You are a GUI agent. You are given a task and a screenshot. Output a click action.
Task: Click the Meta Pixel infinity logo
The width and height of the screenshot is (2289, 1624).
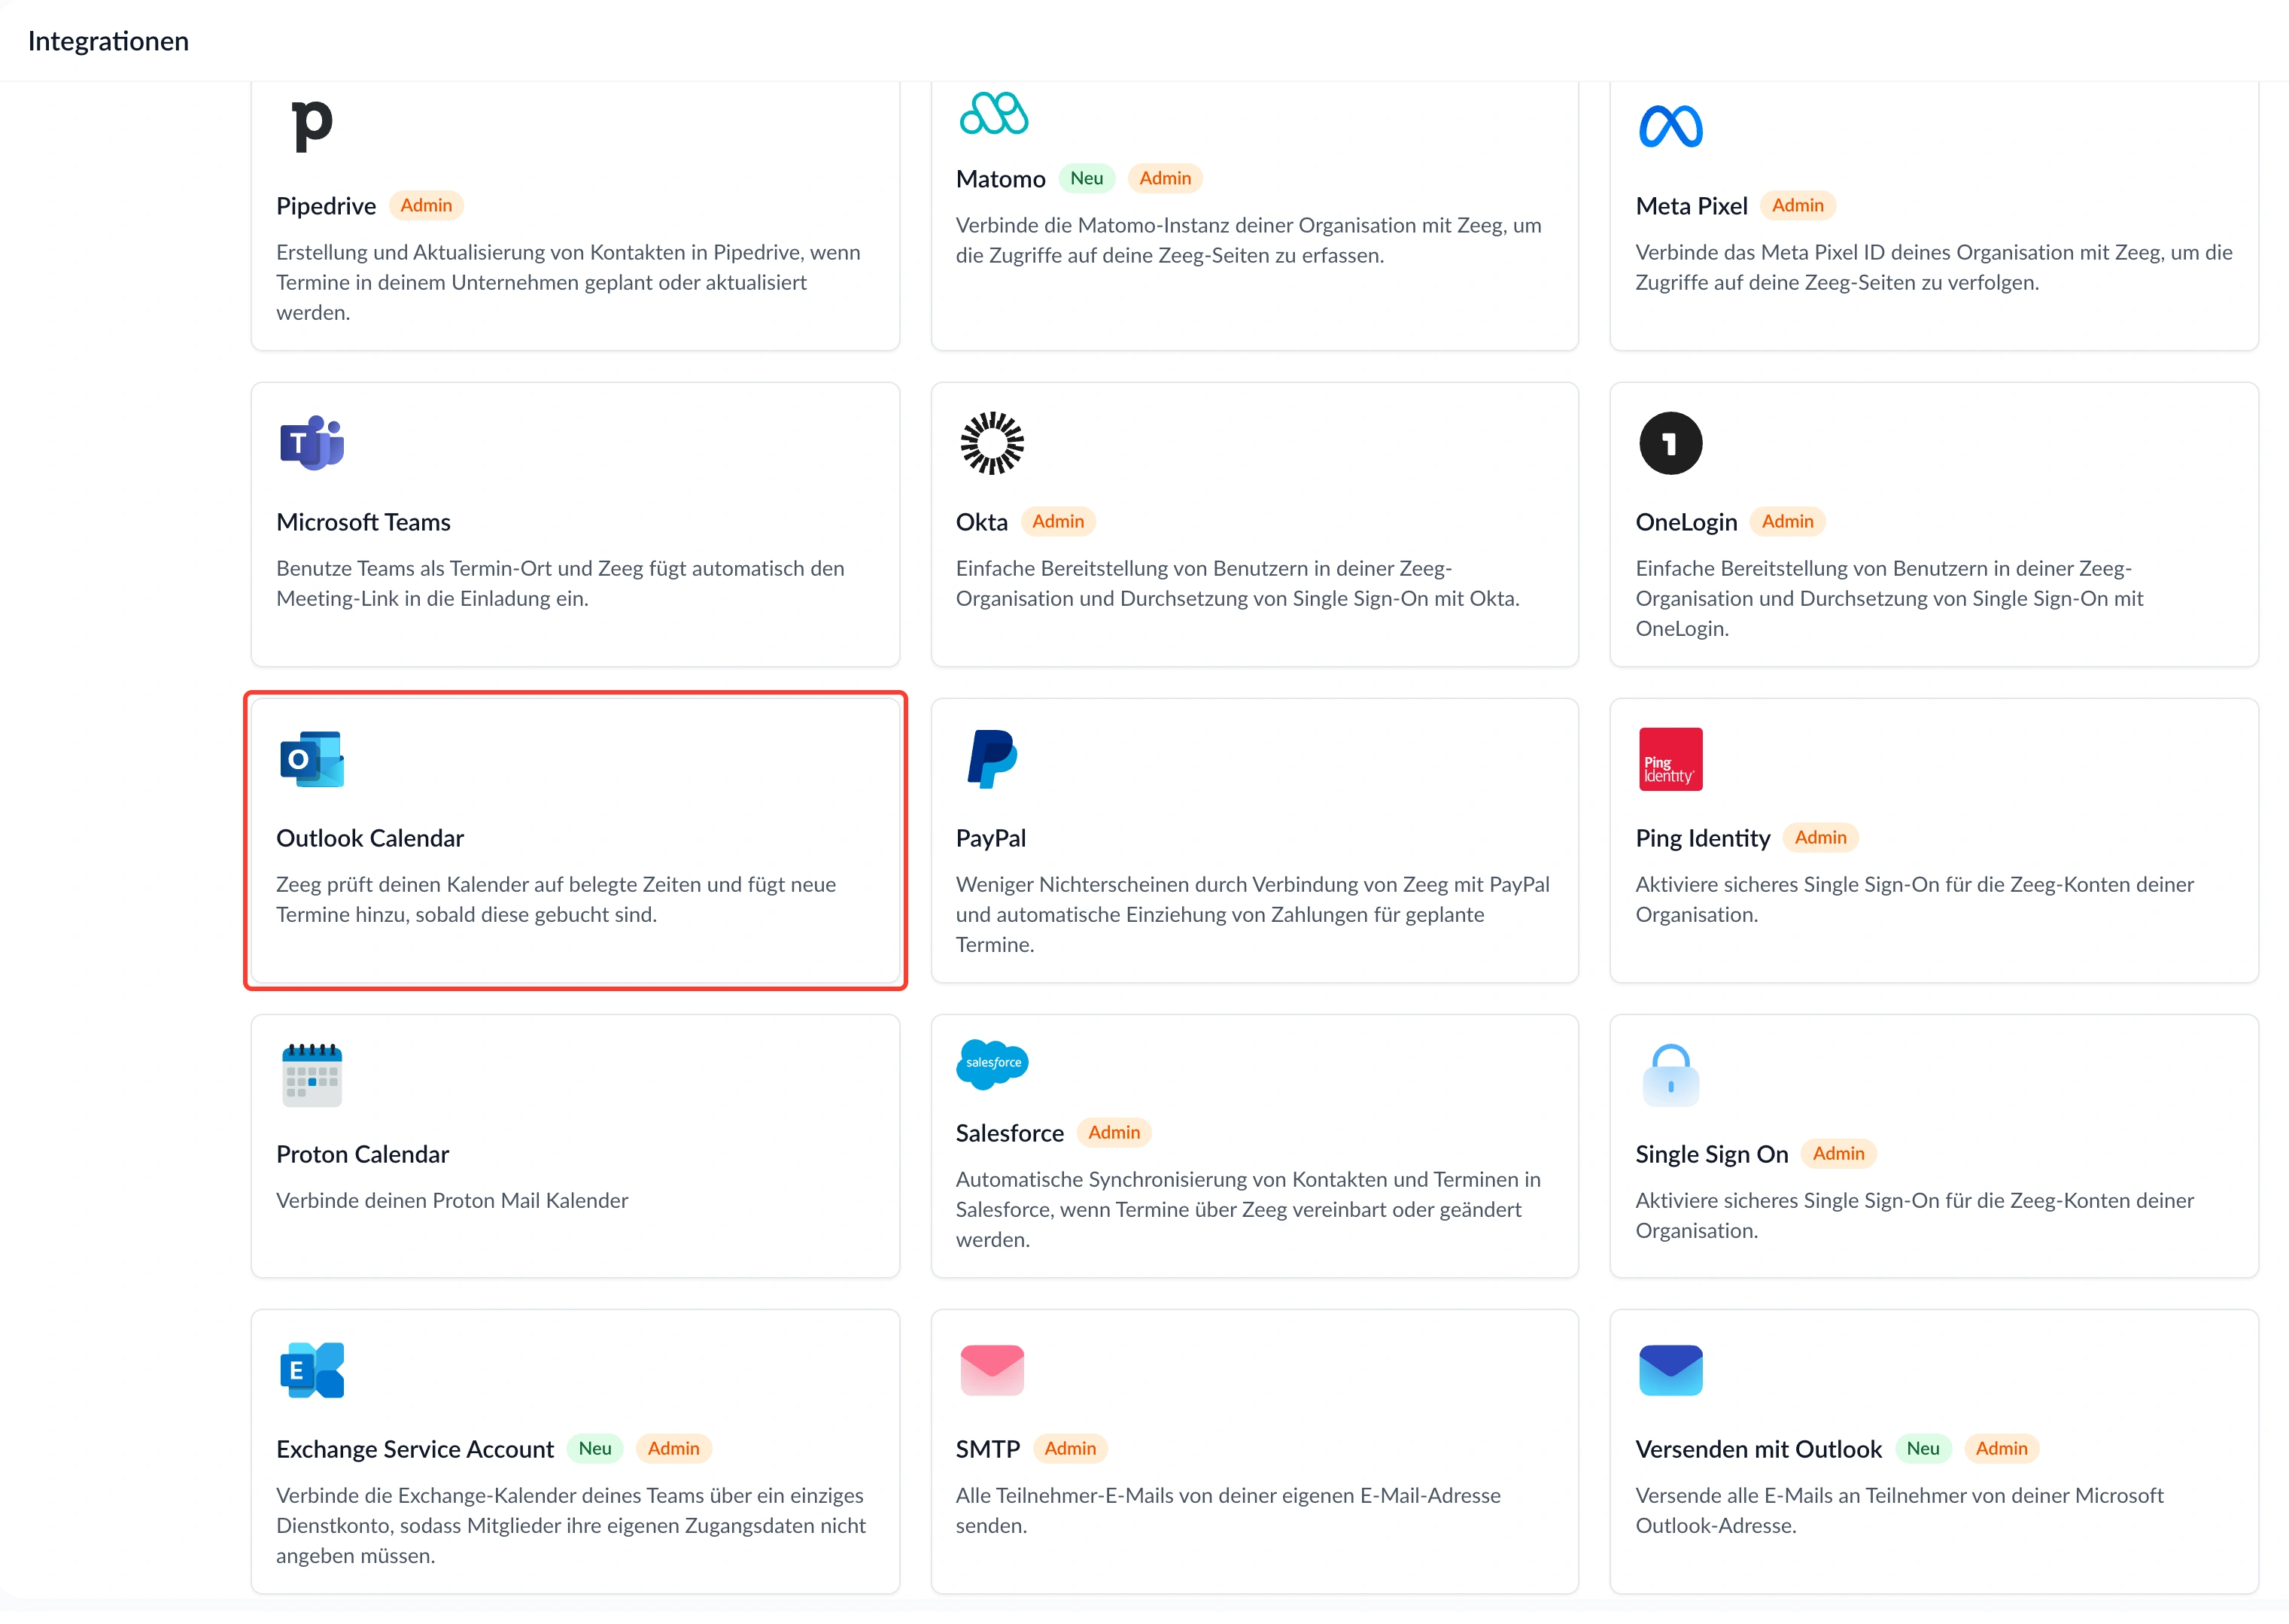1670,126
